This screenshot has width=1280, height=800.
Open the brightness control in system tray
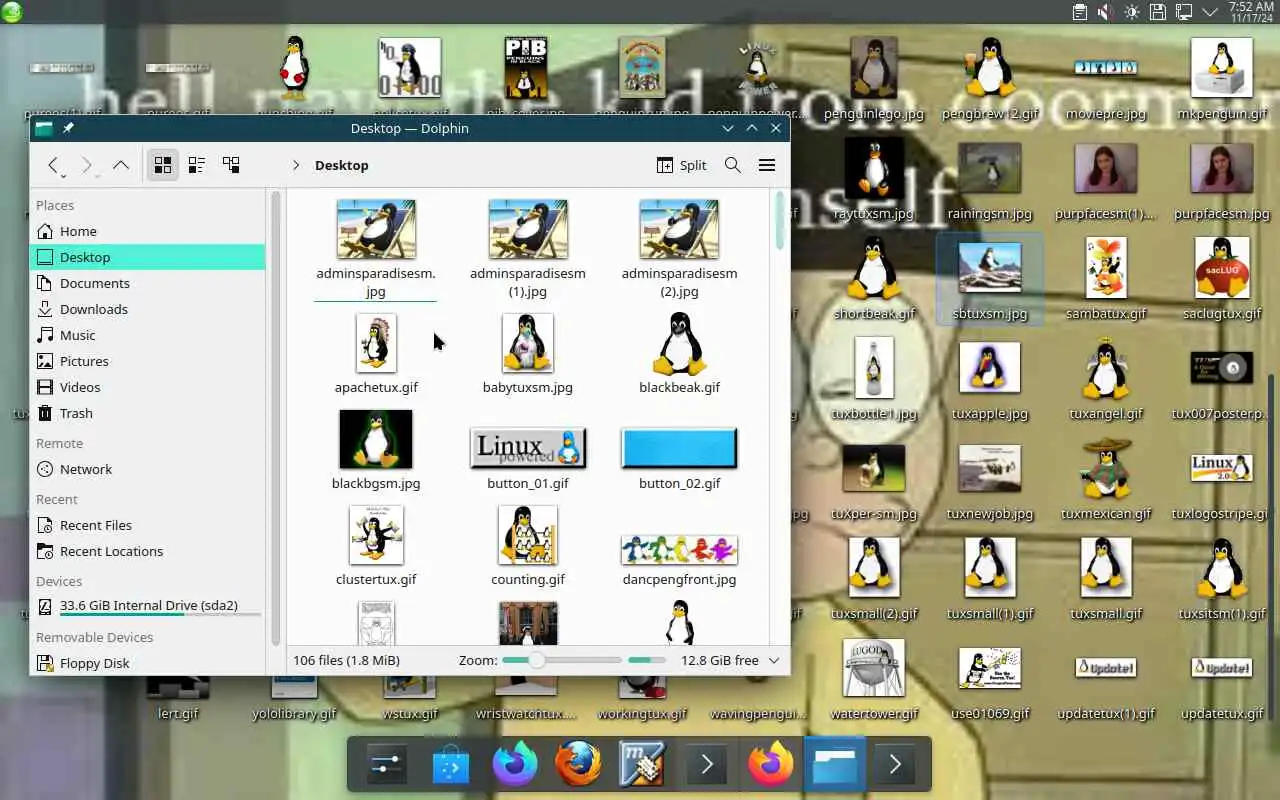(x=1132, y=12)
